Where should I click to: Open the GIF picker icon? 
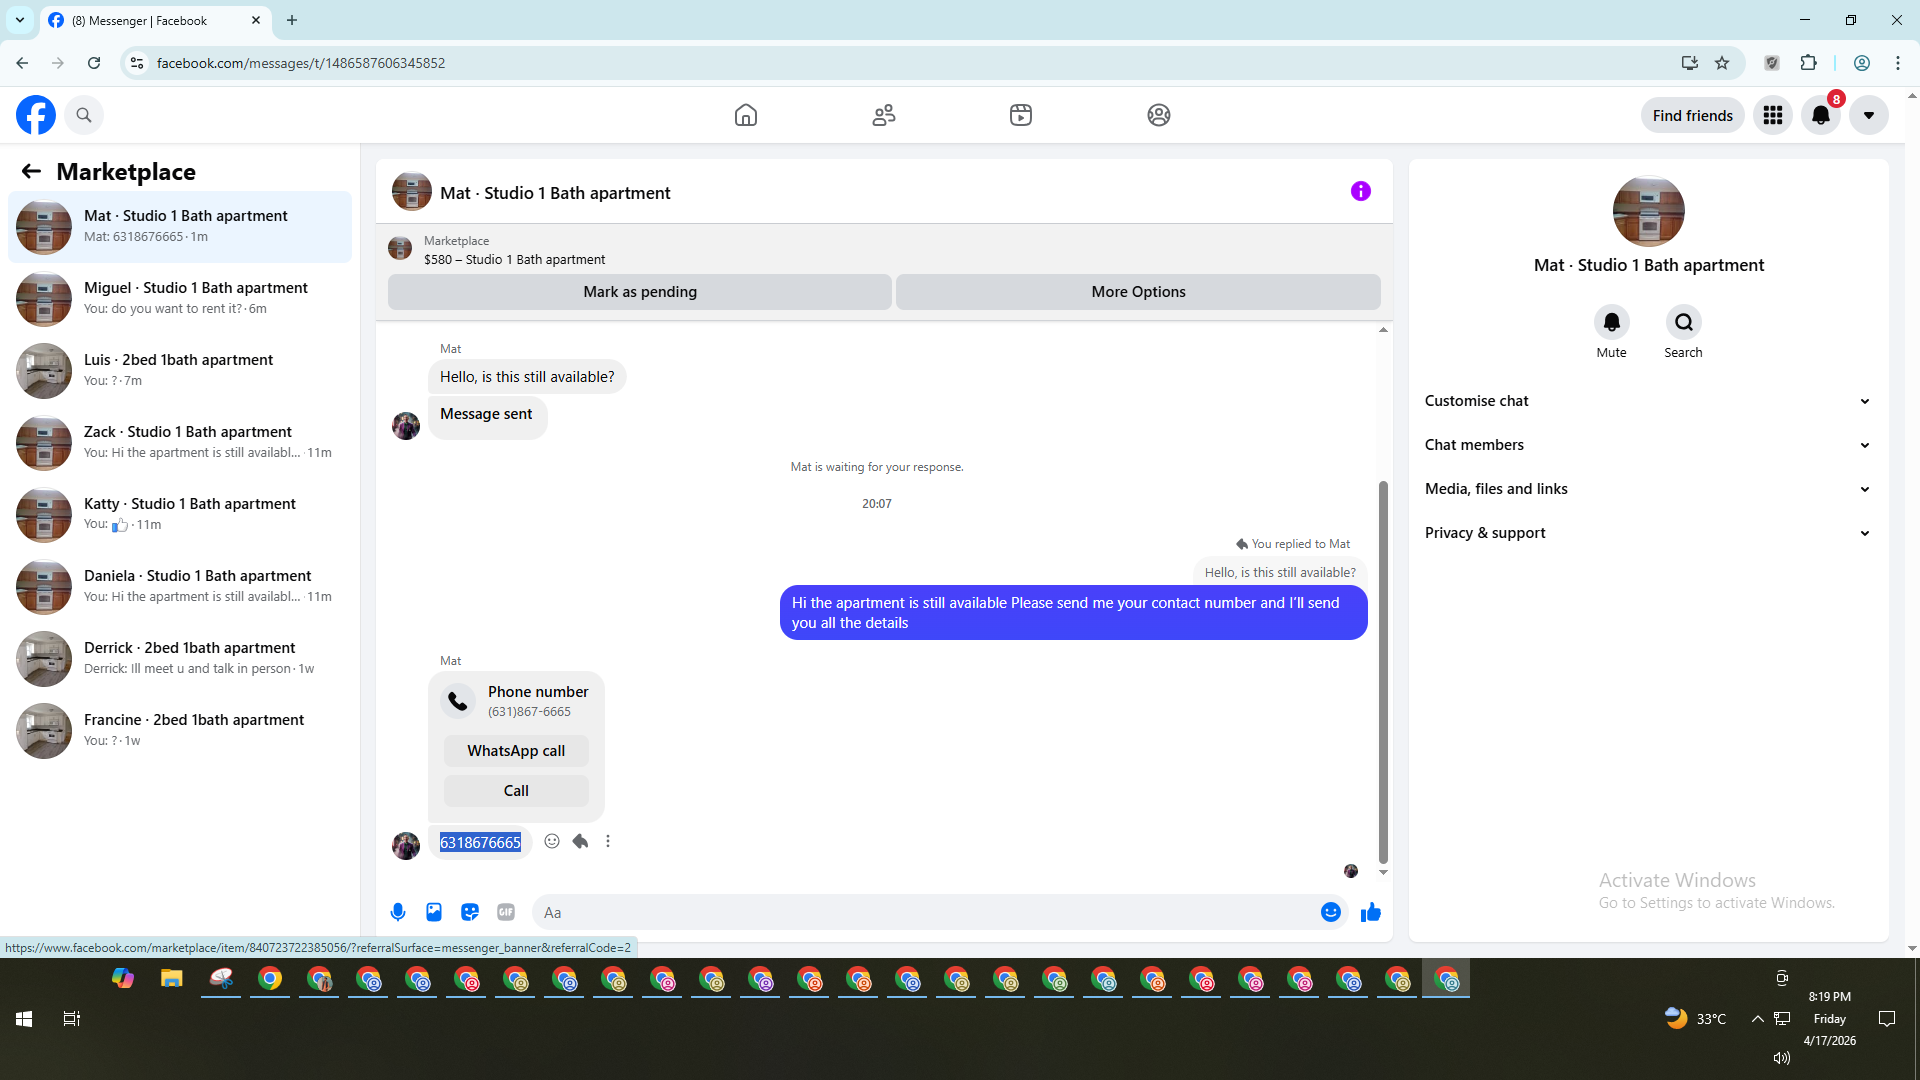(x=506, y=912)
